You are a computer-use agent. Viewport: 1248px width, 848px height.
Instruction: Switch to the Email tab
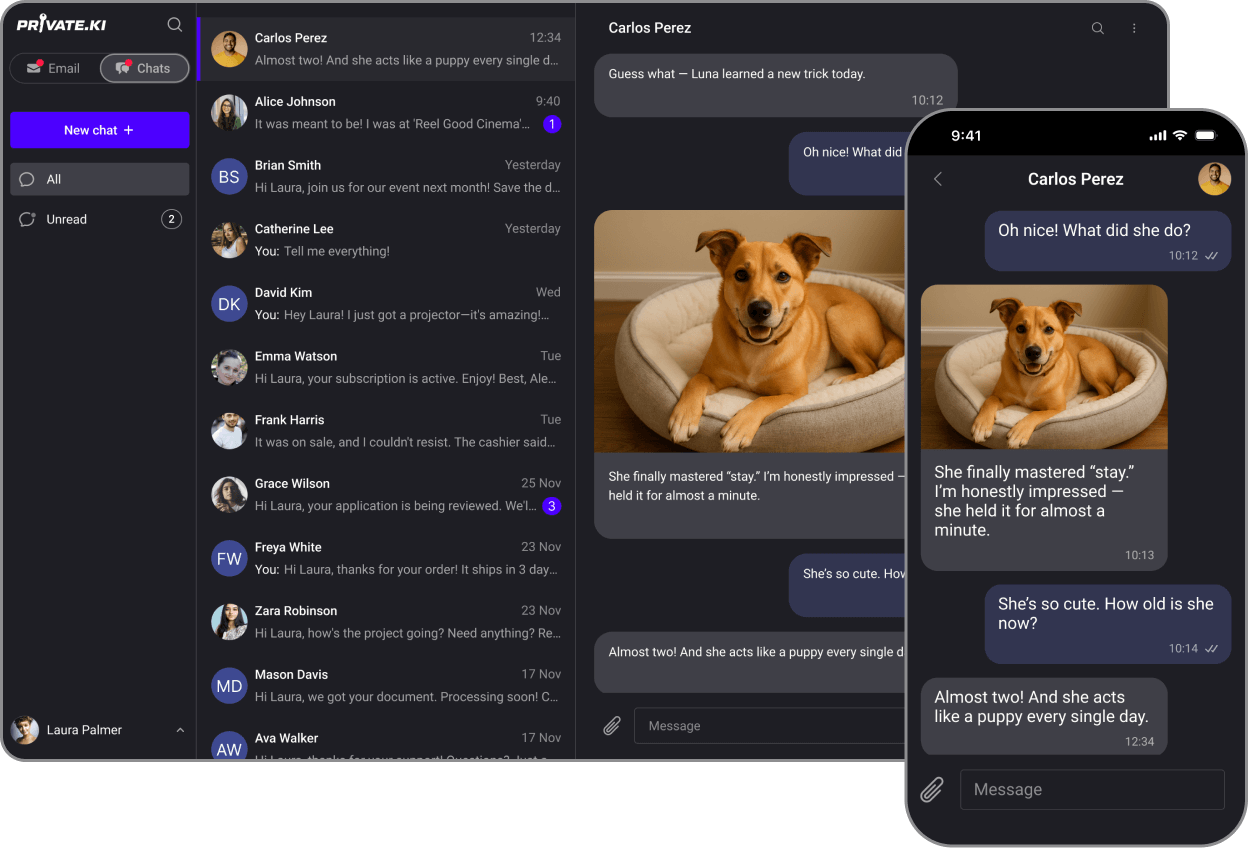coord(57,68)
